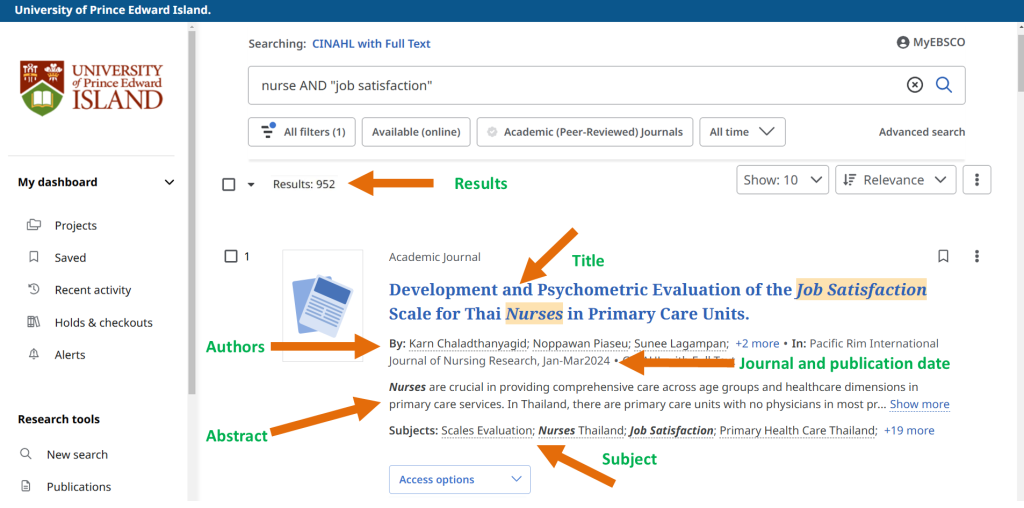Bookmark the first result article
Image resolution: width=1024 pixels, height=508 pixels.
pos(943,257)
